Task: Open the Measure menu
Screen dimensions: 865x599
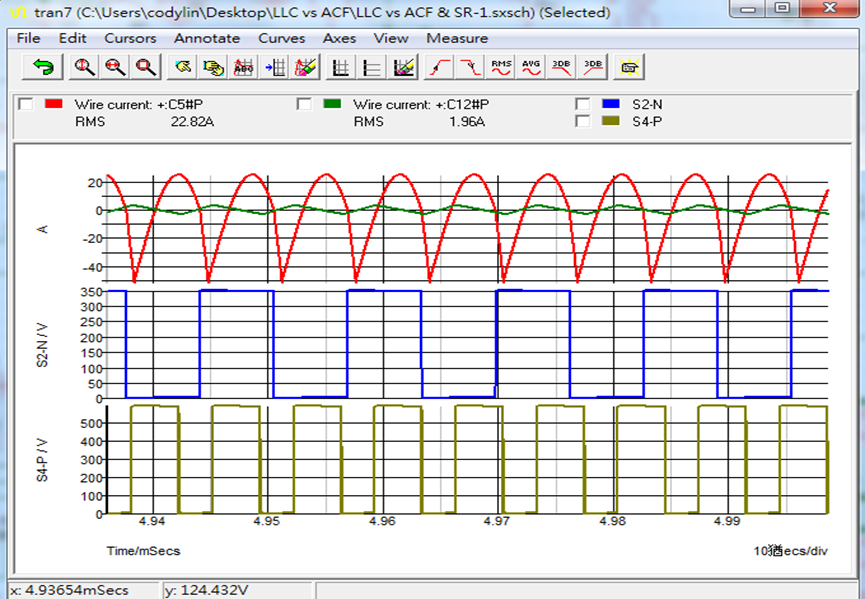Action: click(457, 38)
